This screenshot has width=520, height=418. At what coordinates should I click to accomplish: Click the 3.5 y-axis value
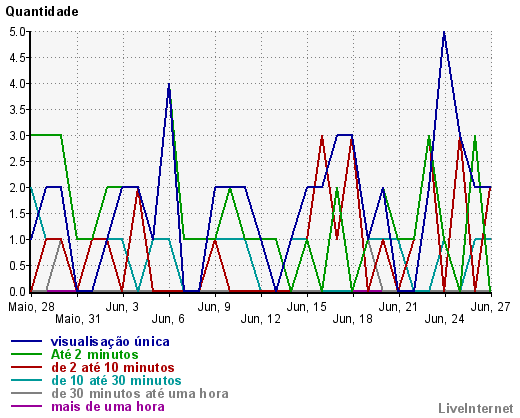point(17,110)
